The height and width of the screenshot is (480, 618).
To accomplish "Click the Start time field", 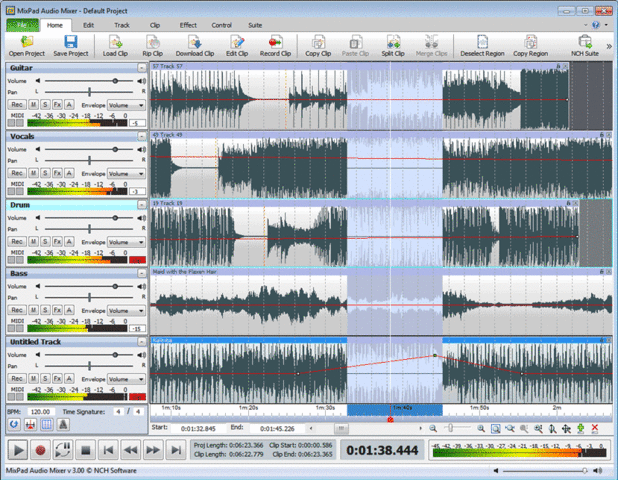I will point(198,428).
